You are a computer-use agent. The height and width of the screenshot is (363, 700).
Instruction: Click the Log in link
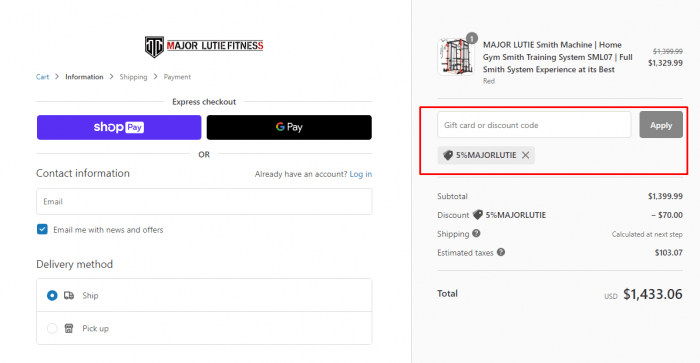360,174
